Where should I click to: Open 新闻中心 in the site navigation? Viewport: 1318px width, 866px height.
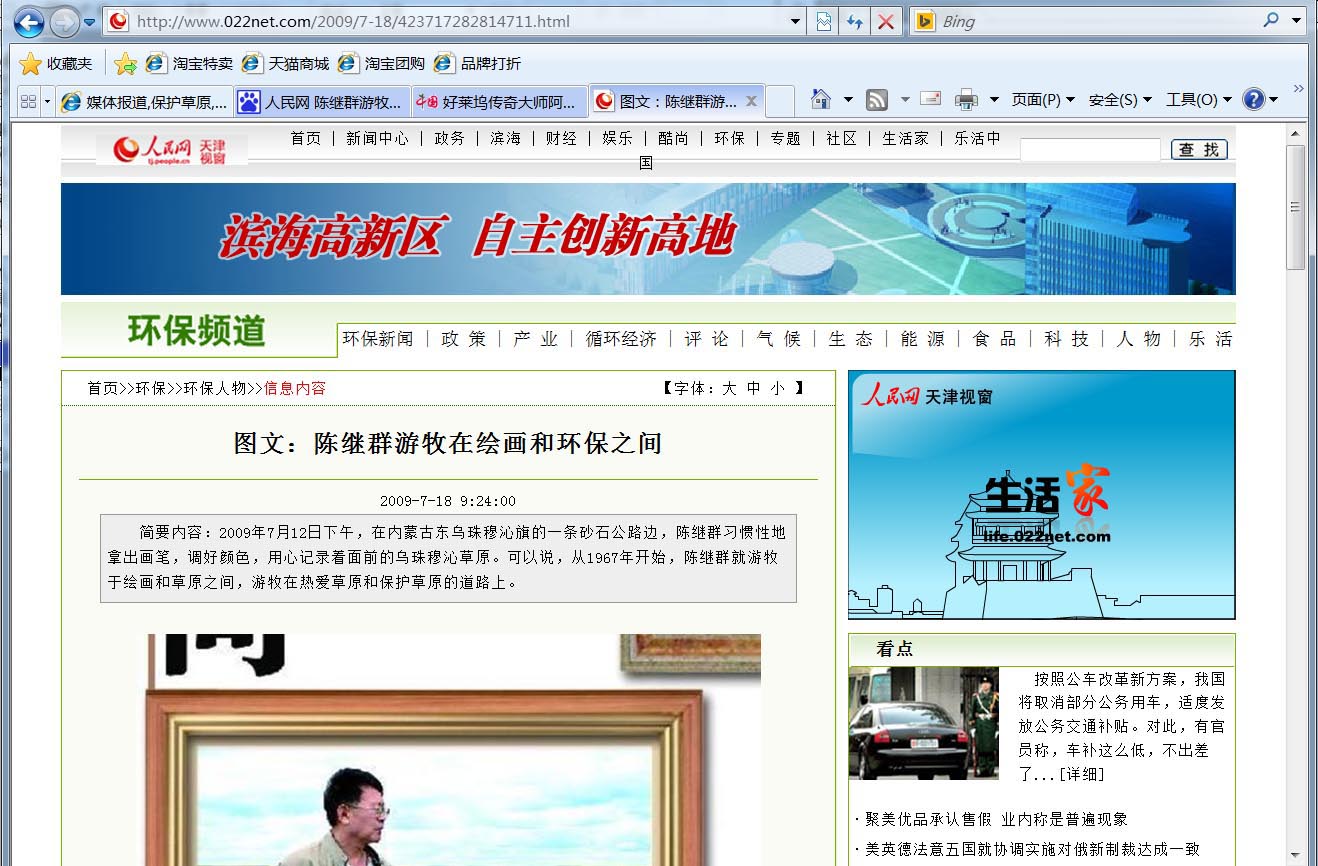coord(377,139)
